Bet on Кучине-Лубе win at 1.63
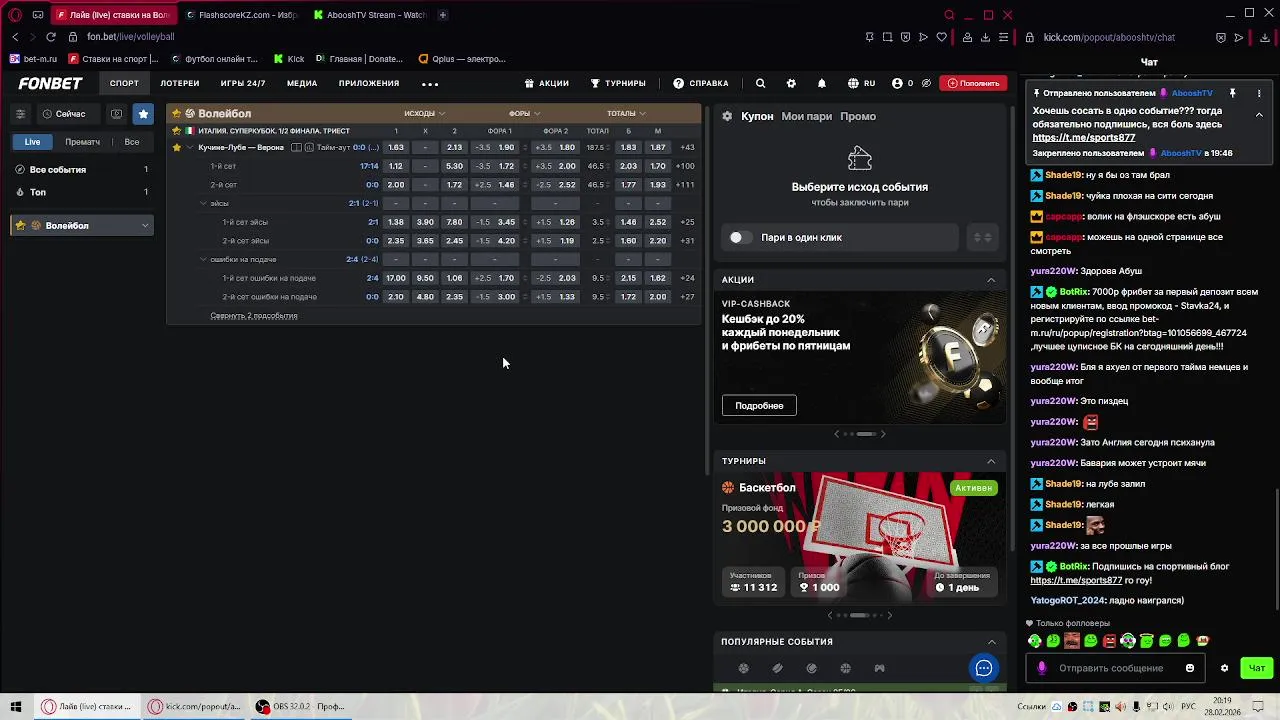 coord(396,147)
